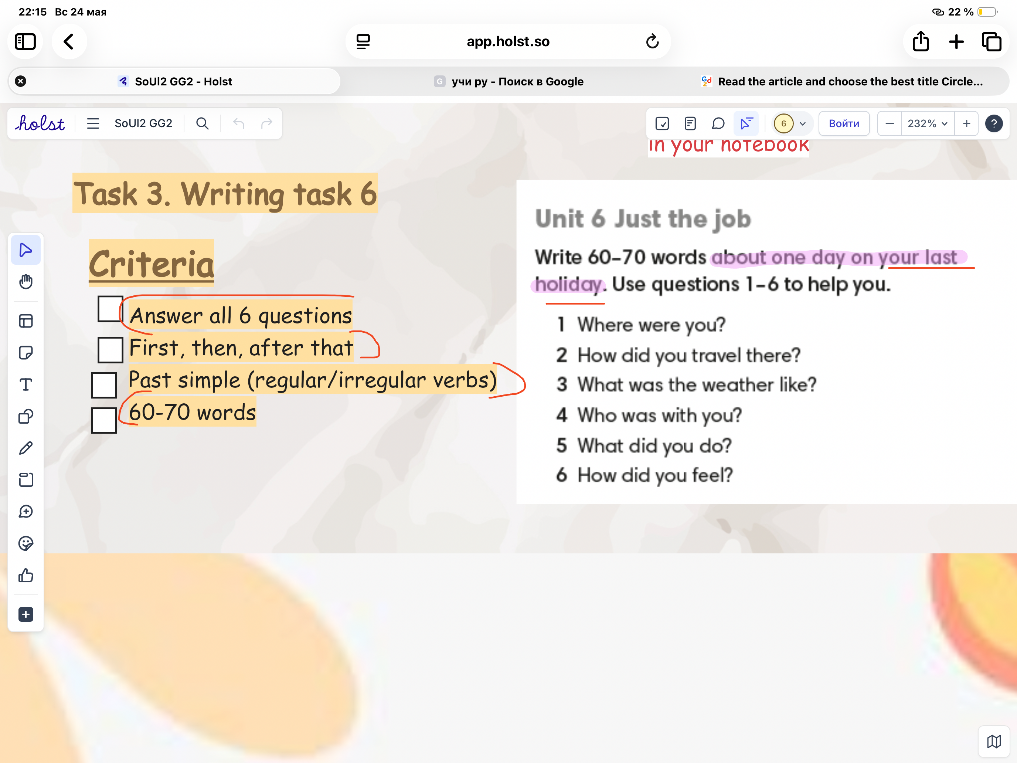
Task: Click the thumbs-up reaction tool
Action: click(x=26, y=575)
